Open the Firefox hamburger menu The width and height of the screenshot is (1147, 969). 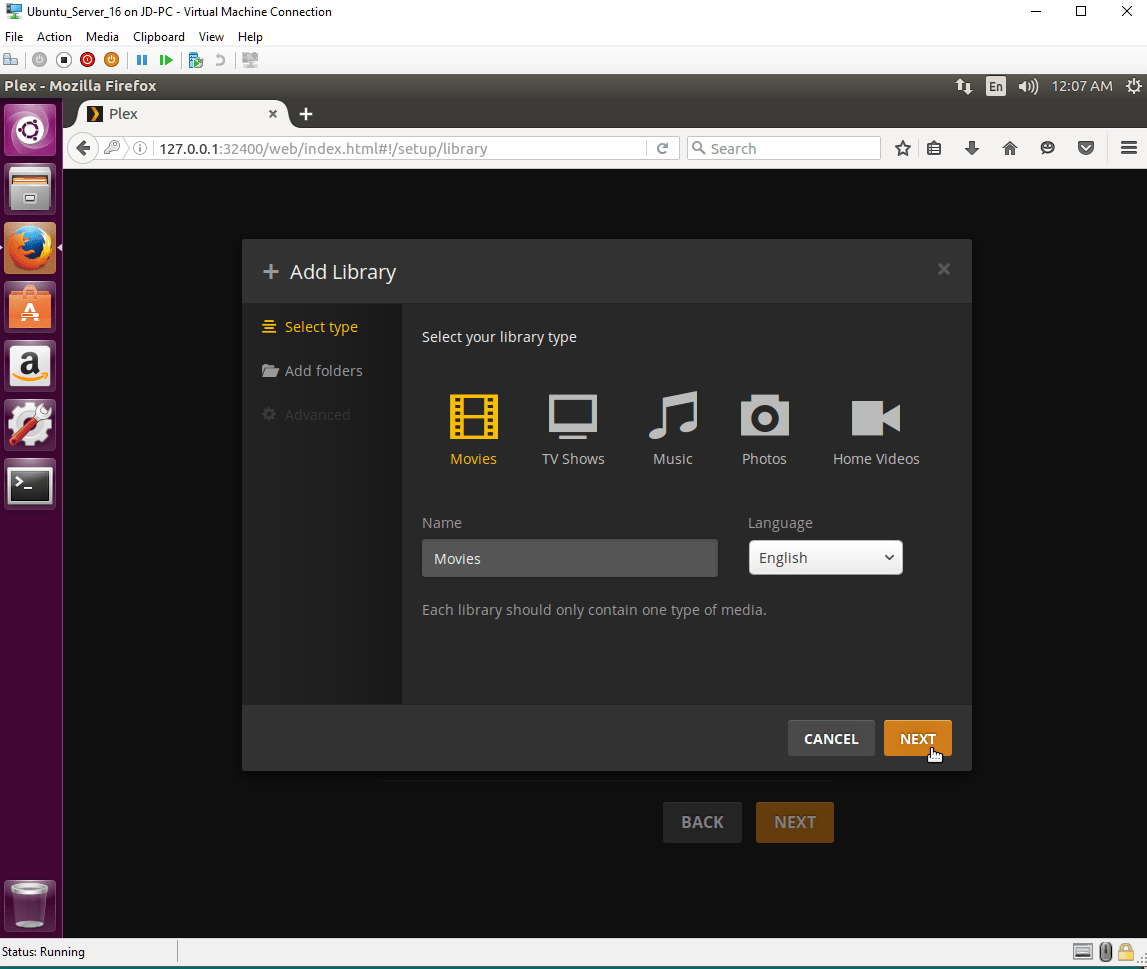click(x=1129, y=148)
